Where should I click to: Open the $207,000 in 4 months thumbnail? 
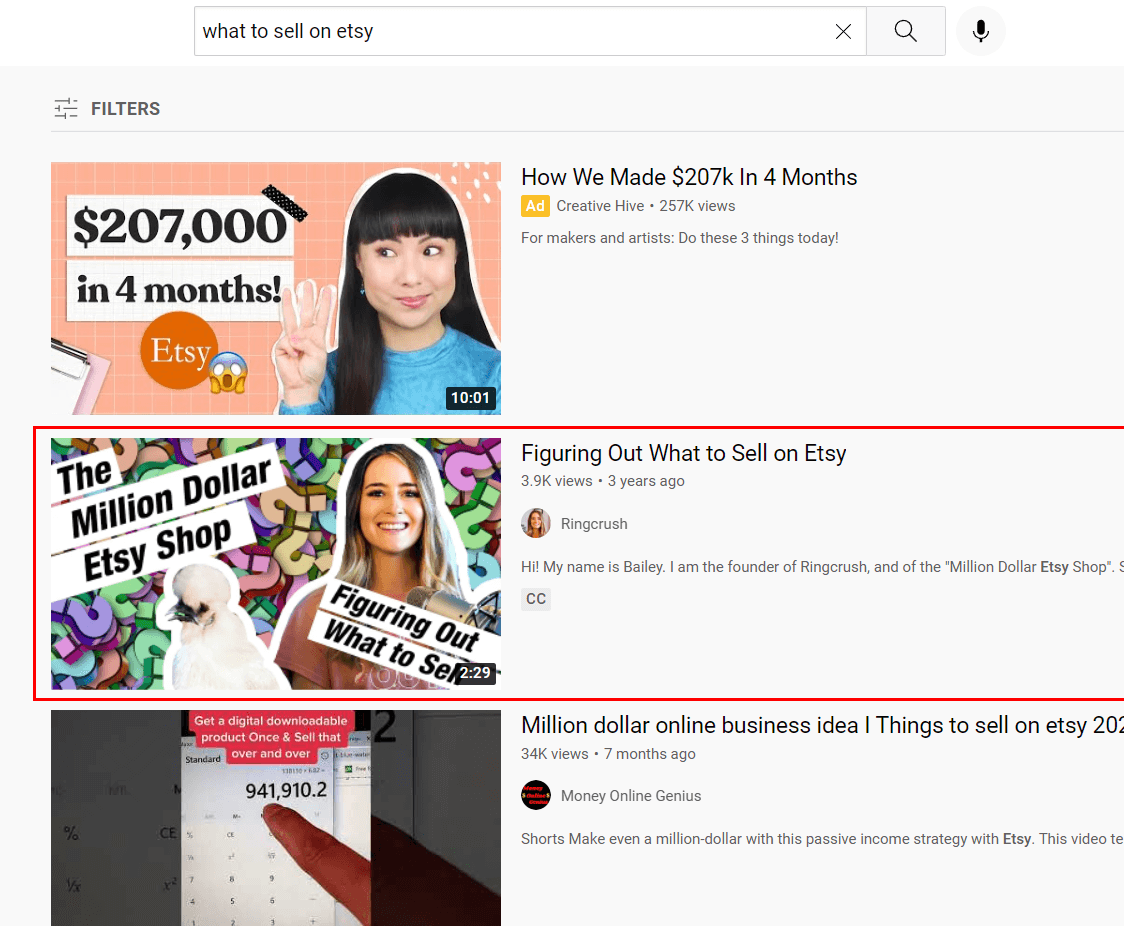(x=276, y=288)
